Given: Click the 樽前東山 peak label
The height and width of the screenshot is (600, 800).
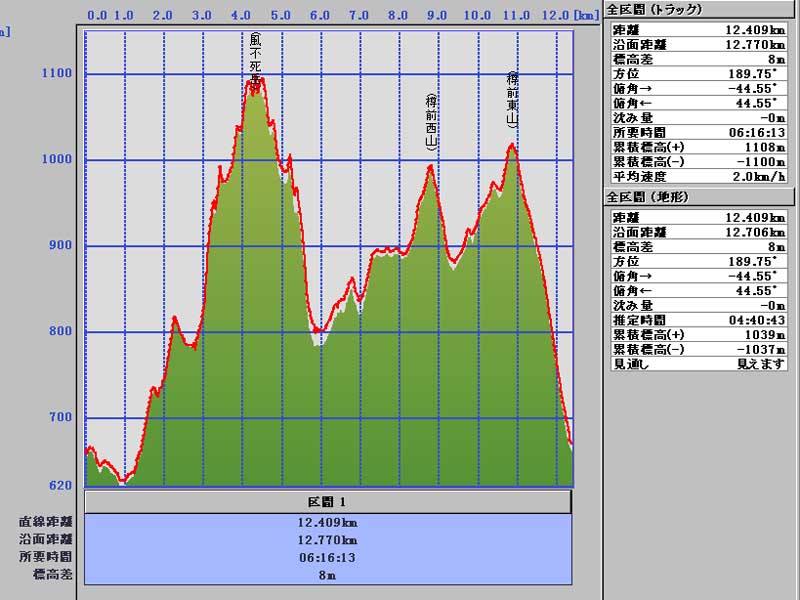Looking at the screenshot, I should coord(513,100).
